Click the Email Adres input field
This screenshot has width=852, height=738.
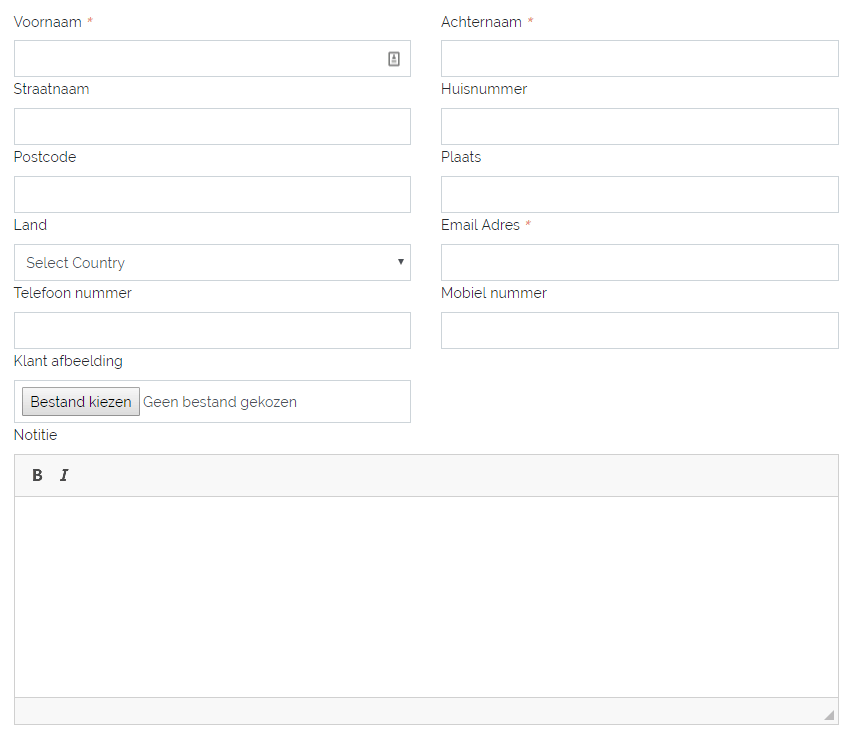(x=640, y=262)
